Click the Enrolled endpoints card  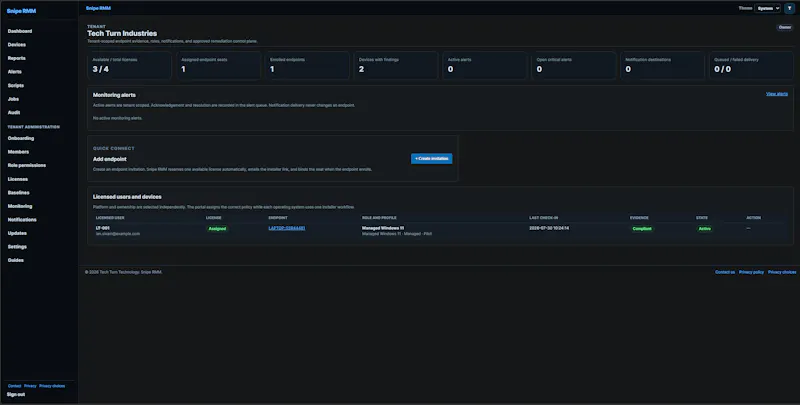coord(308,65)
